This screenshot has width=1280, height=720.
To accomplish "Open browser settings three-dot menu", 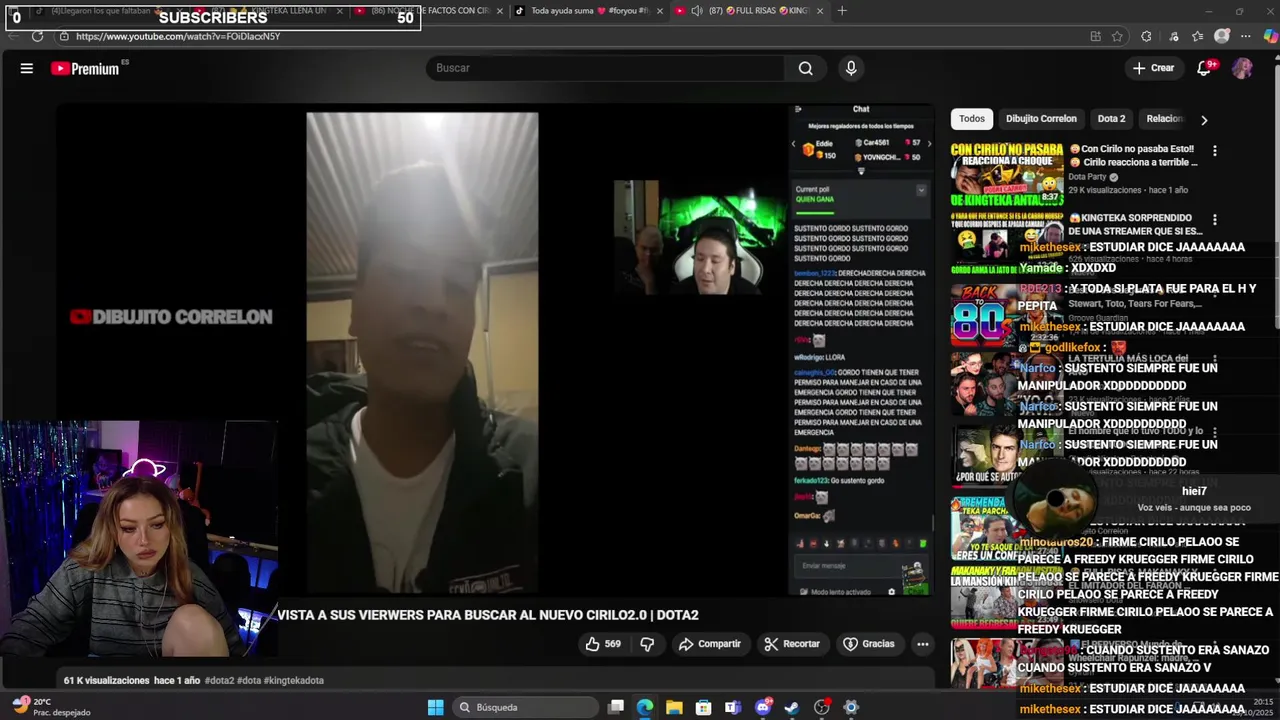I will pos(1245,36).
